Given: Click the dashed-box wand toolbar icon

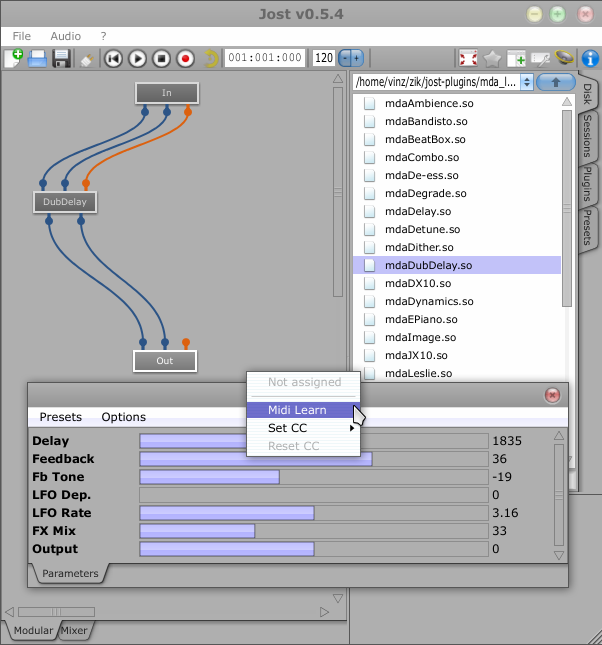Looking at the screenshot, I should pos(540,59).
